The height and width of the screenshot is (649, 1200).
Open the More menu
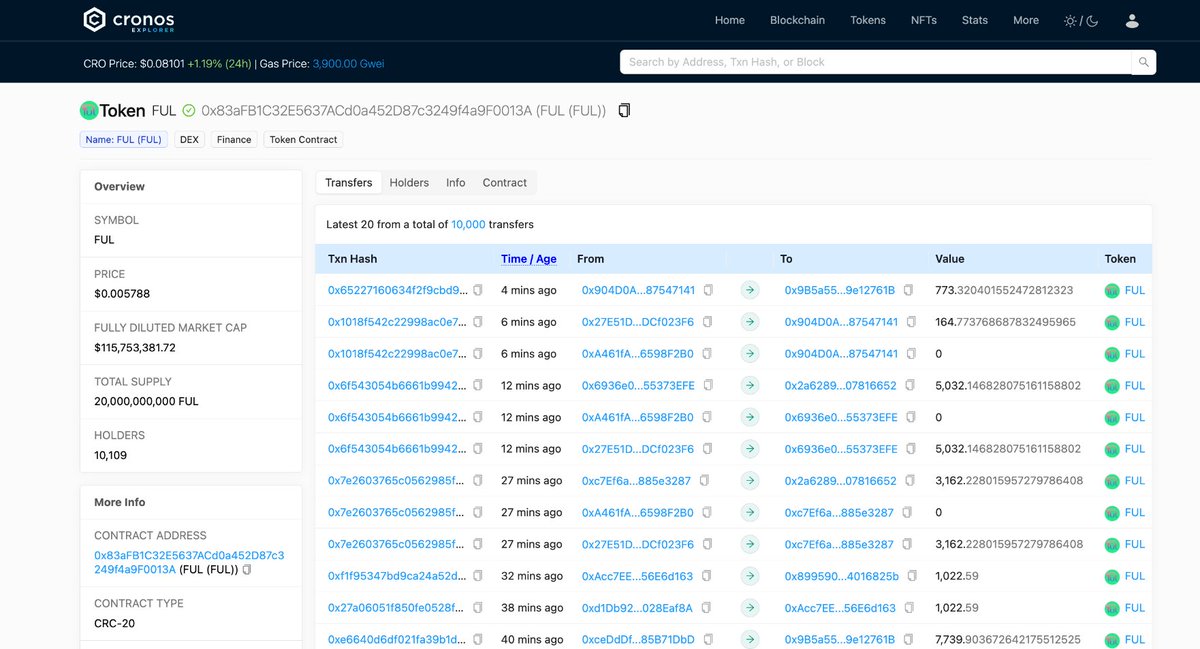point(1026,20)
